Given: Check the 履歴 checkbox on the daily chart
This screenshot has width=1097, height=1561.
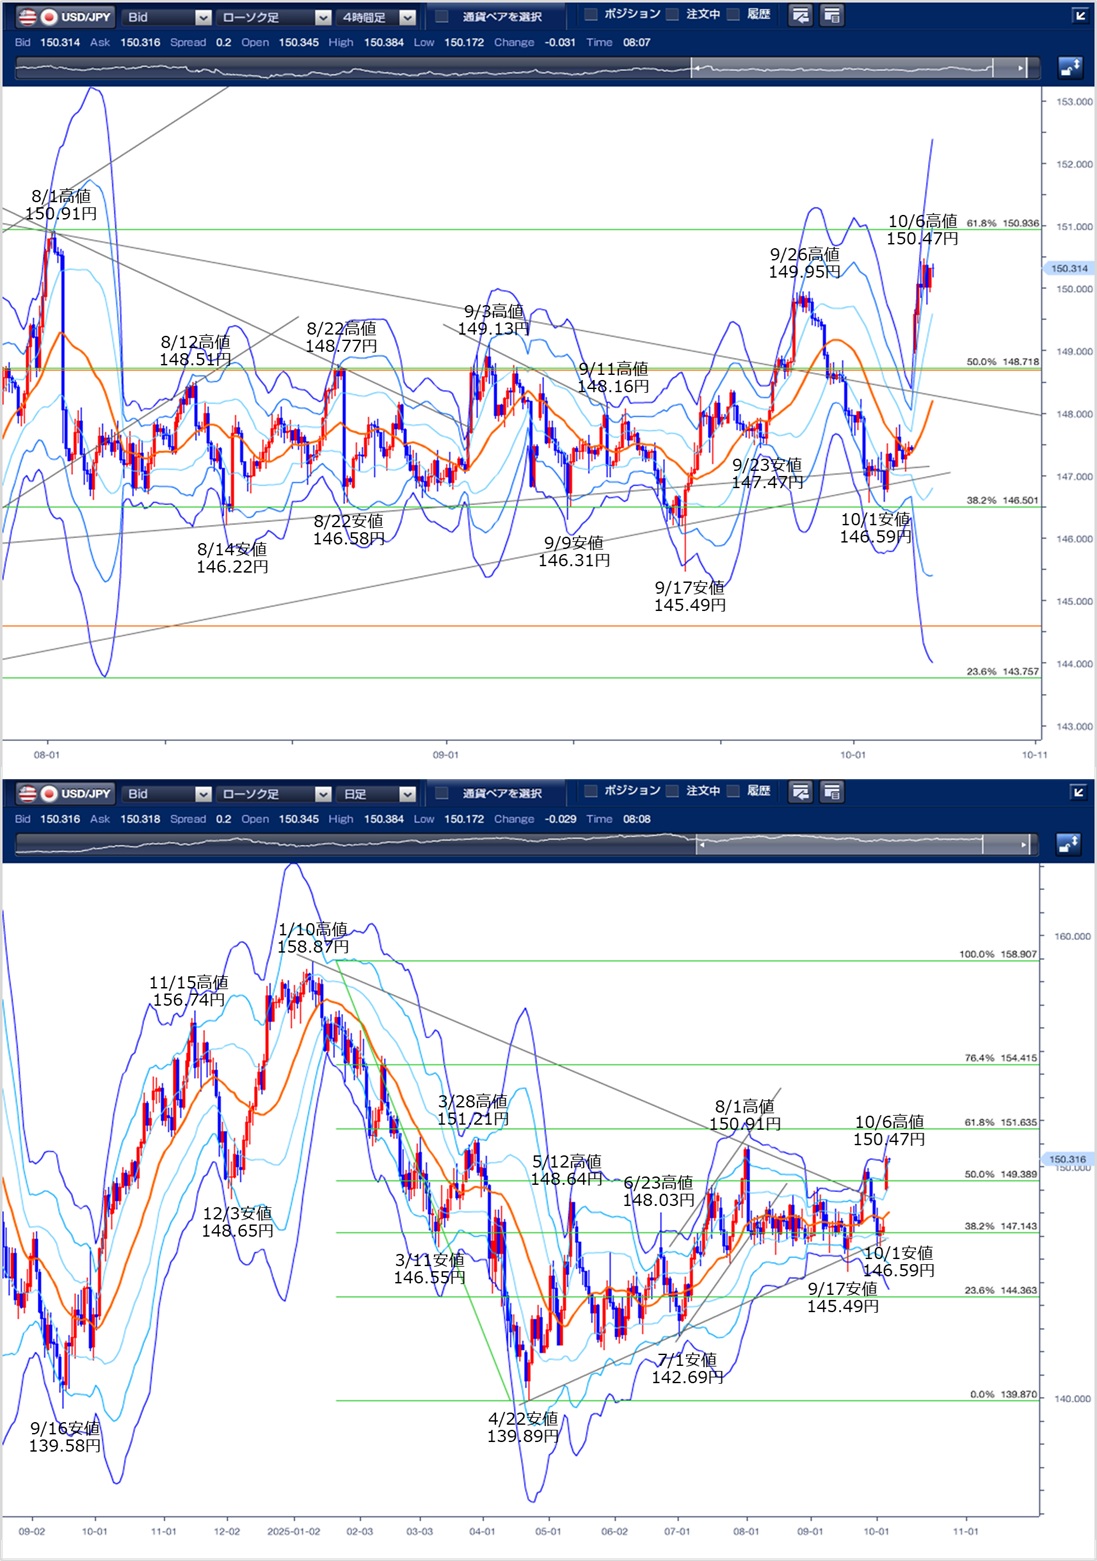Looking at the screenshot, I should click(x=734, y=792).
